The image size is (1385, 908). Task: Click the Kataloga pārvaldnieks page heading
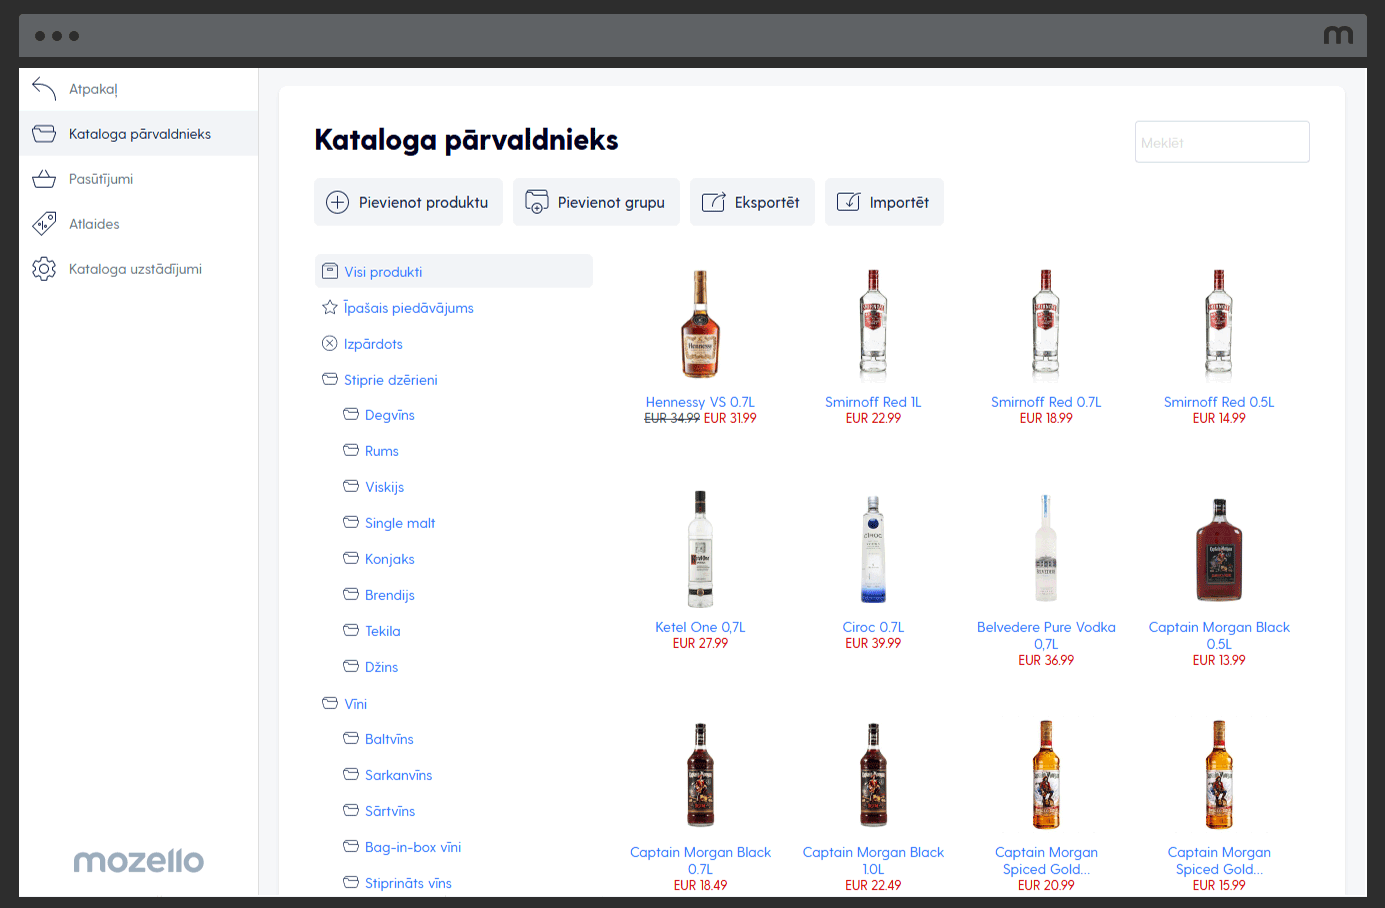click(466, 140)
